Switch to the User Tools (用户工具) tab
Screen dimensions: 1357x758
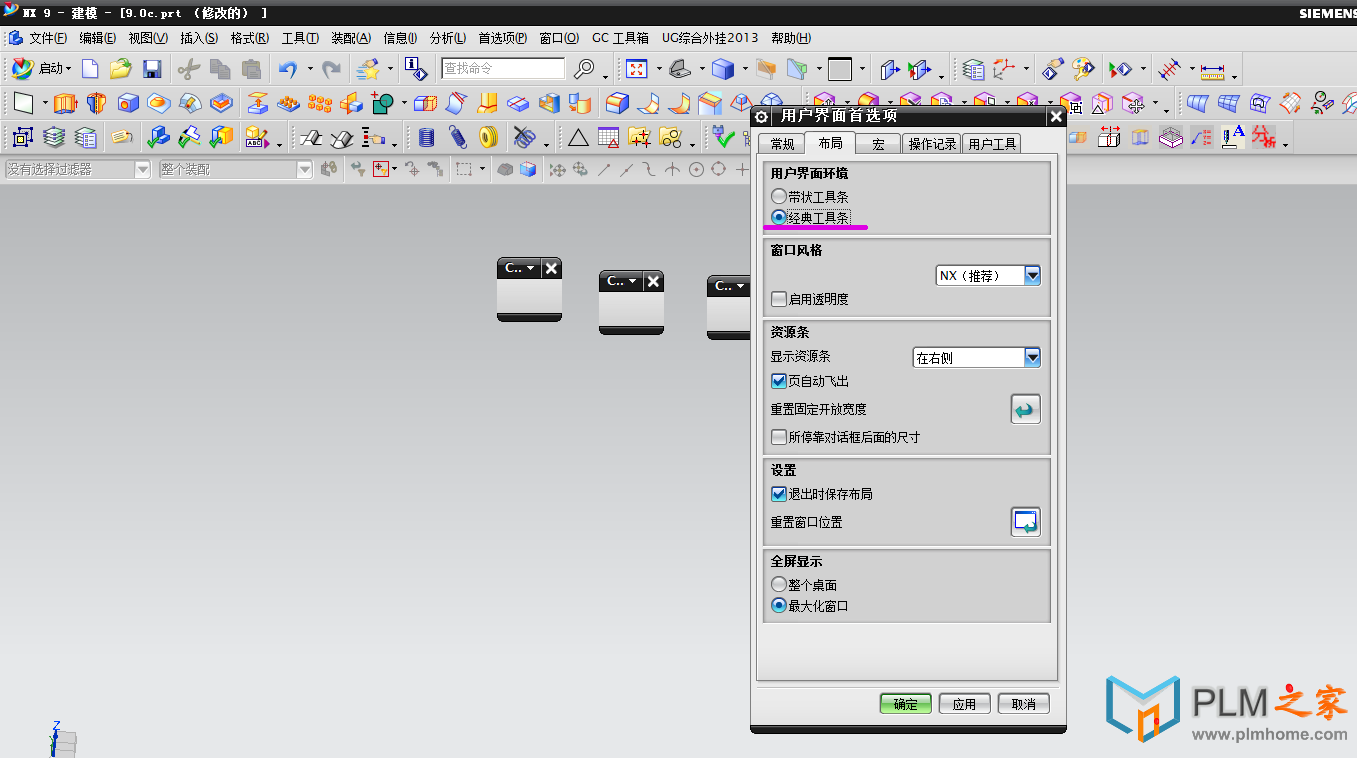992,144
